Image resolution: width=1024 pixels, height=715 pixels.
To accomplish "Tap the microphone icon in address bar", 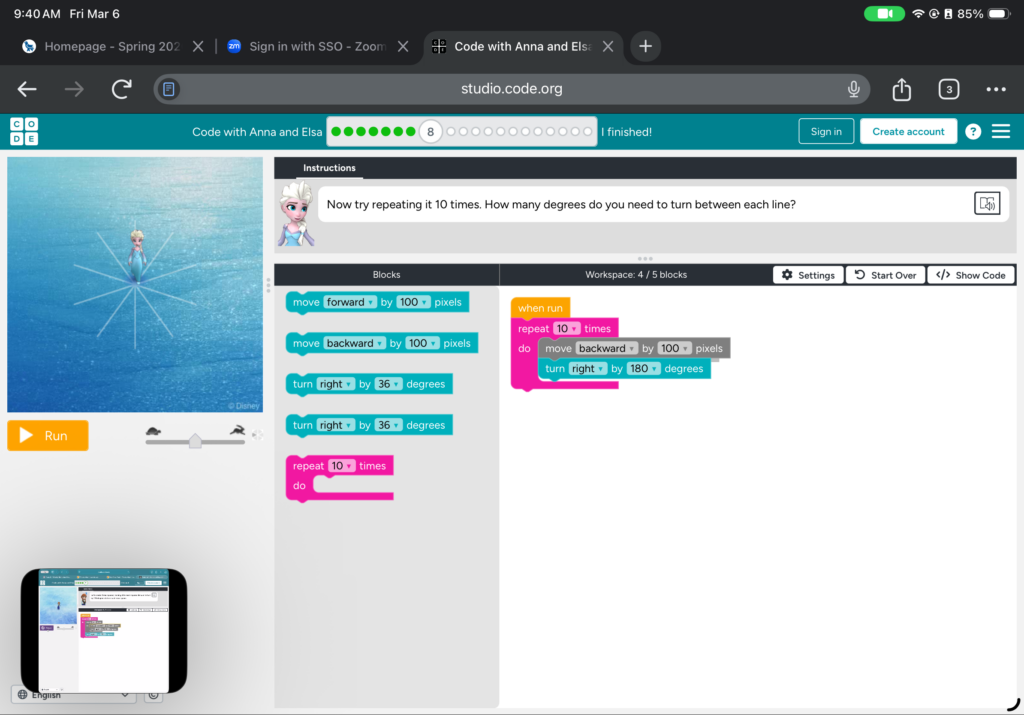I will (854, 89).
